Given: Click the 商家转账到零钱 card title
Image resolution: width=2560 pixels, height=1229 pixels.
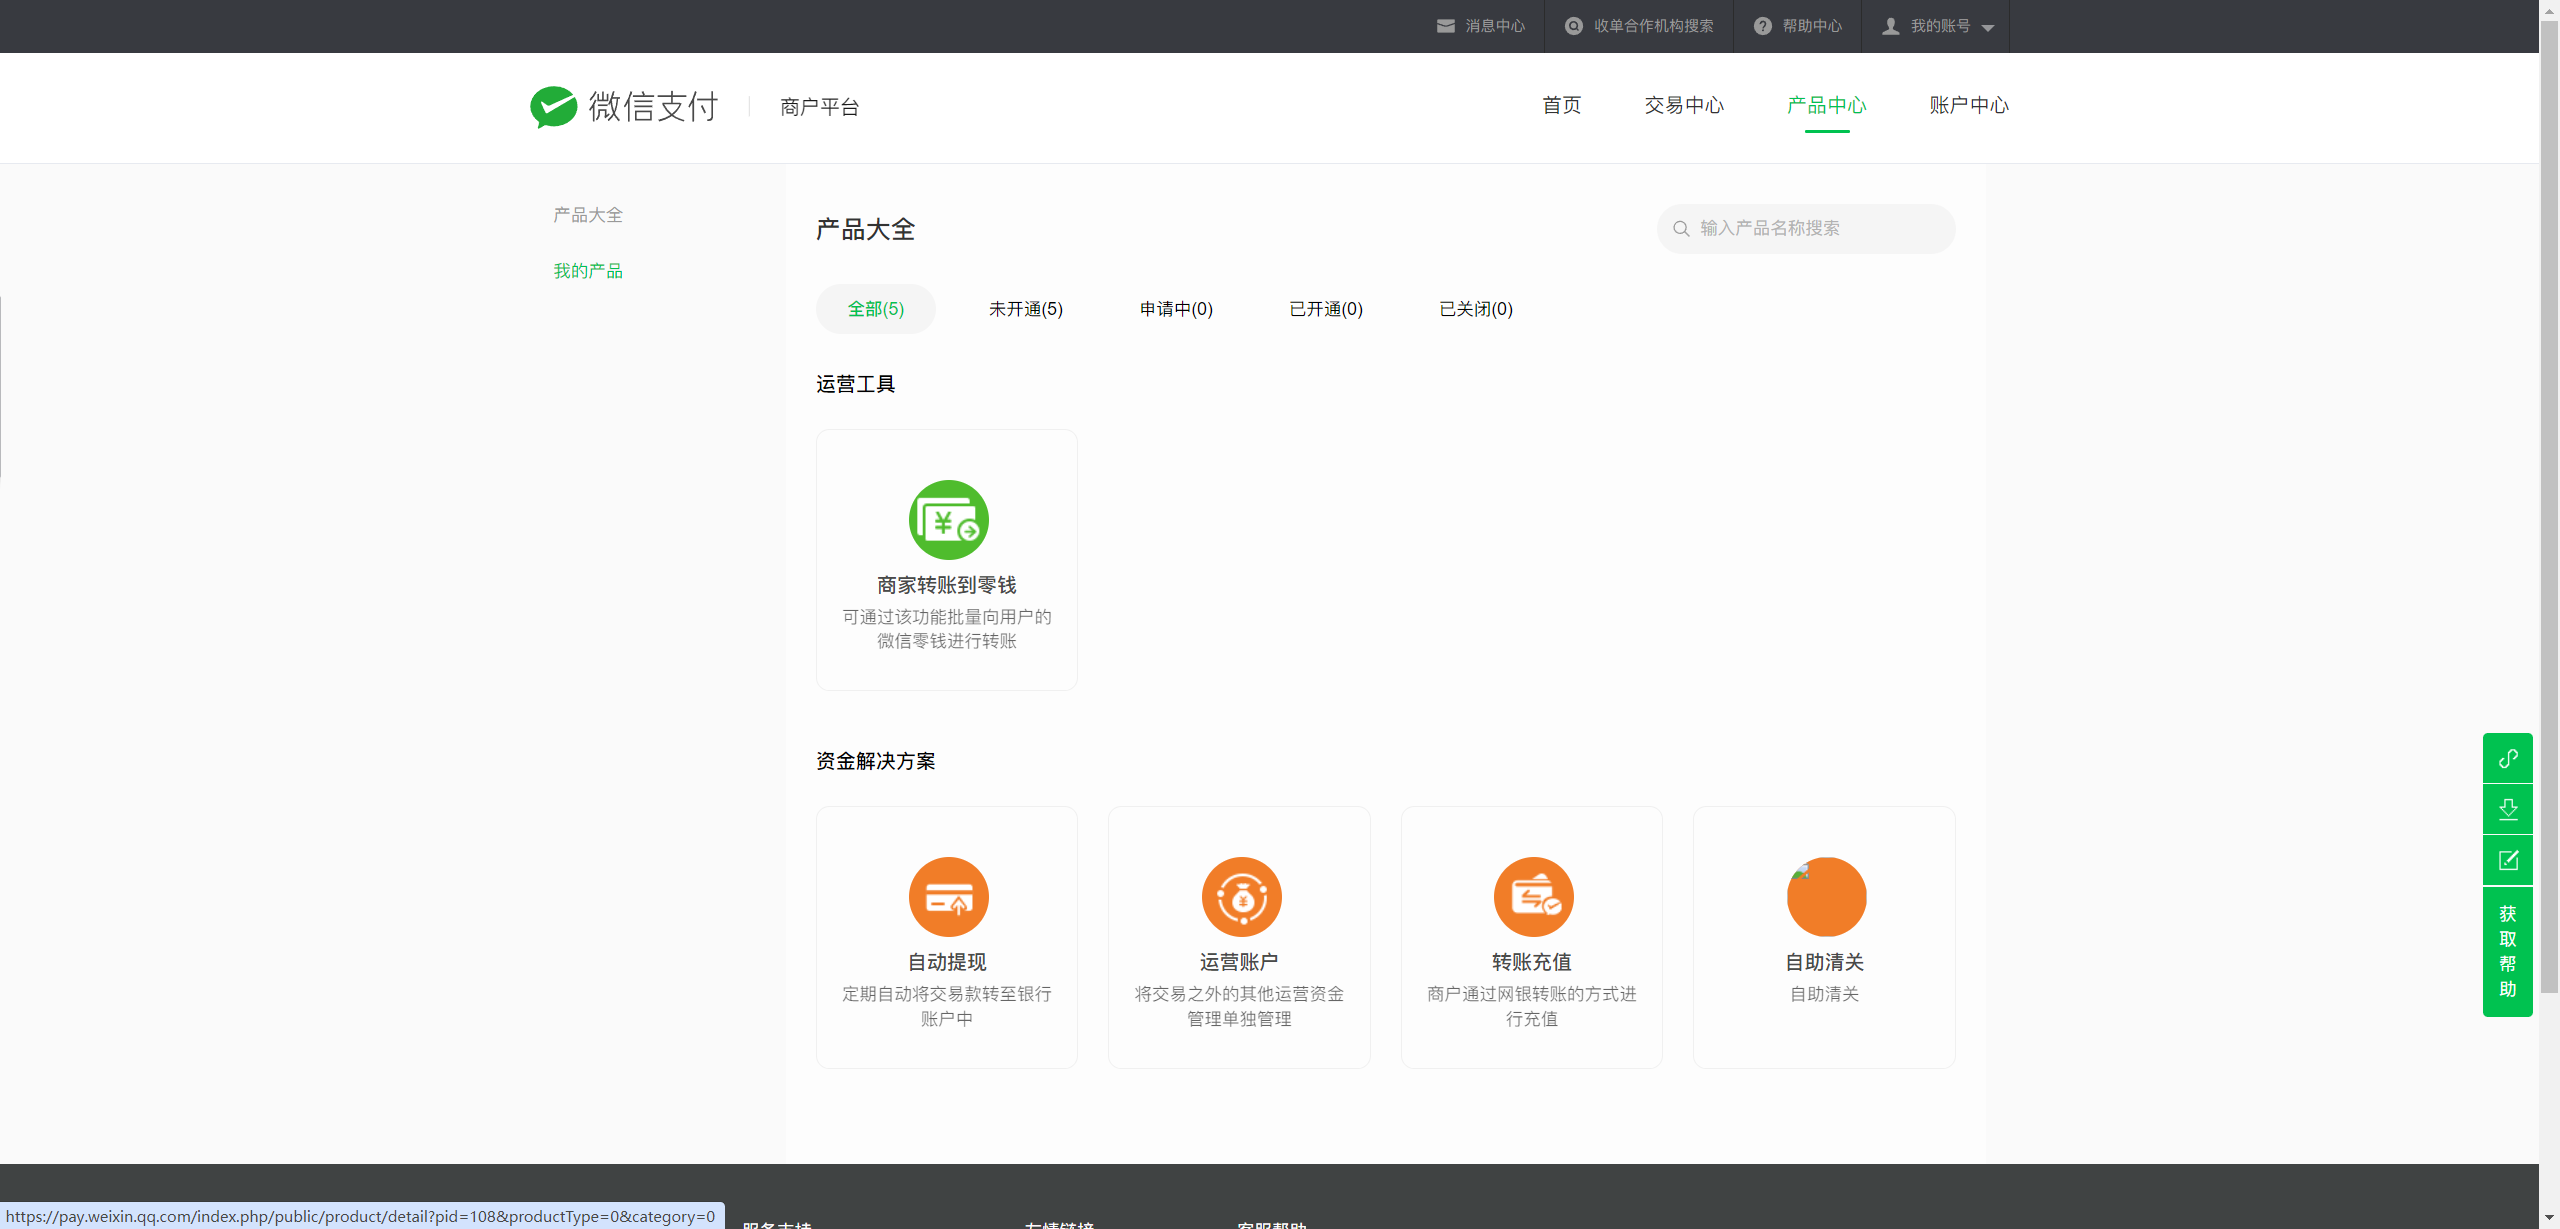Looking at the screenshot, I should pyautogui.click(x=947, y=585).
